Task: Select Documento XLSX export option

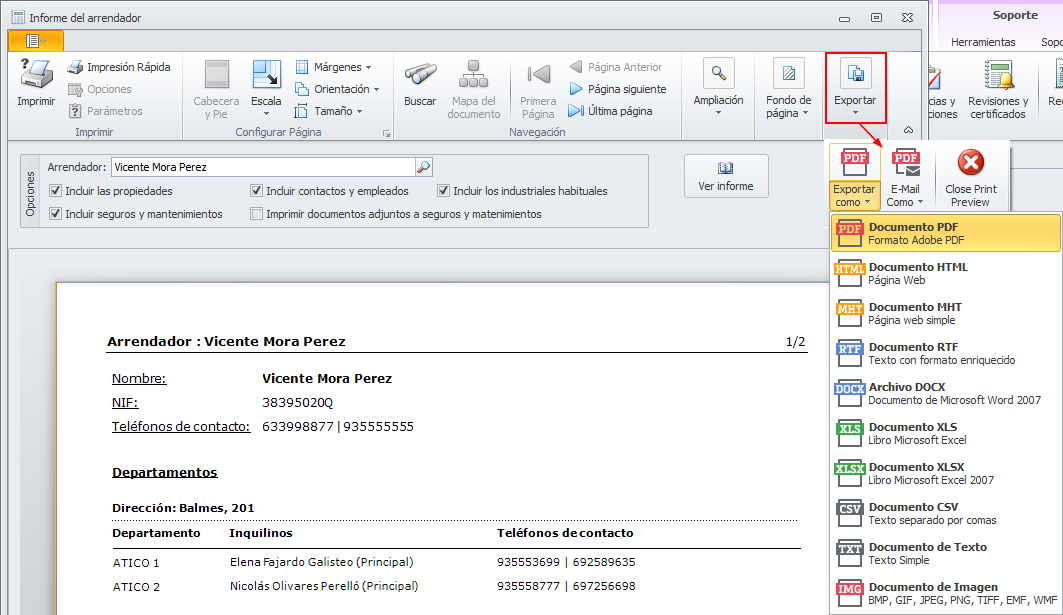Action: click(946, 473)
